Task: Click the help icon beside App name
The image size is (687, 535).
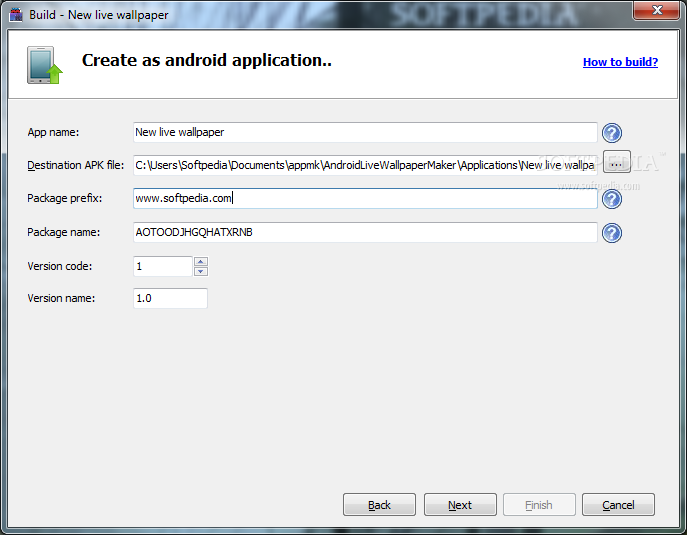Action: (x=612, y=133)
